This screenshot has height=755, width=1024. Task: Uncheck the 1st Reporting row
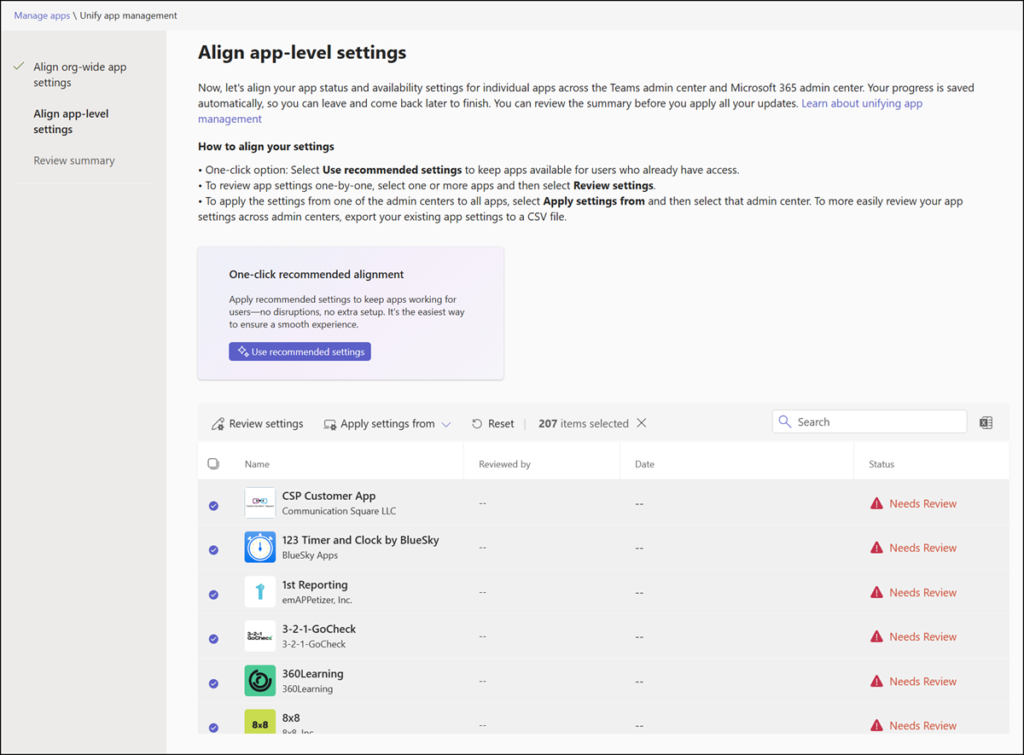[214, 594]
